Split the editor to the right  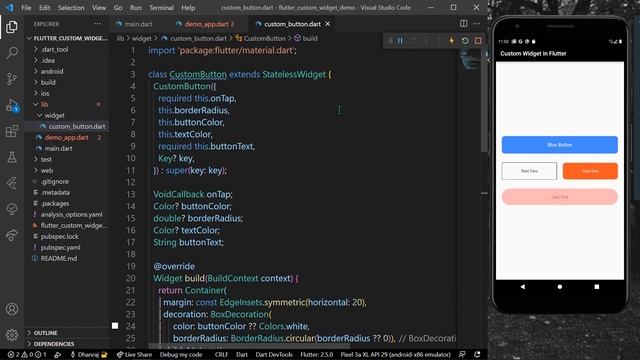(464, 24)
